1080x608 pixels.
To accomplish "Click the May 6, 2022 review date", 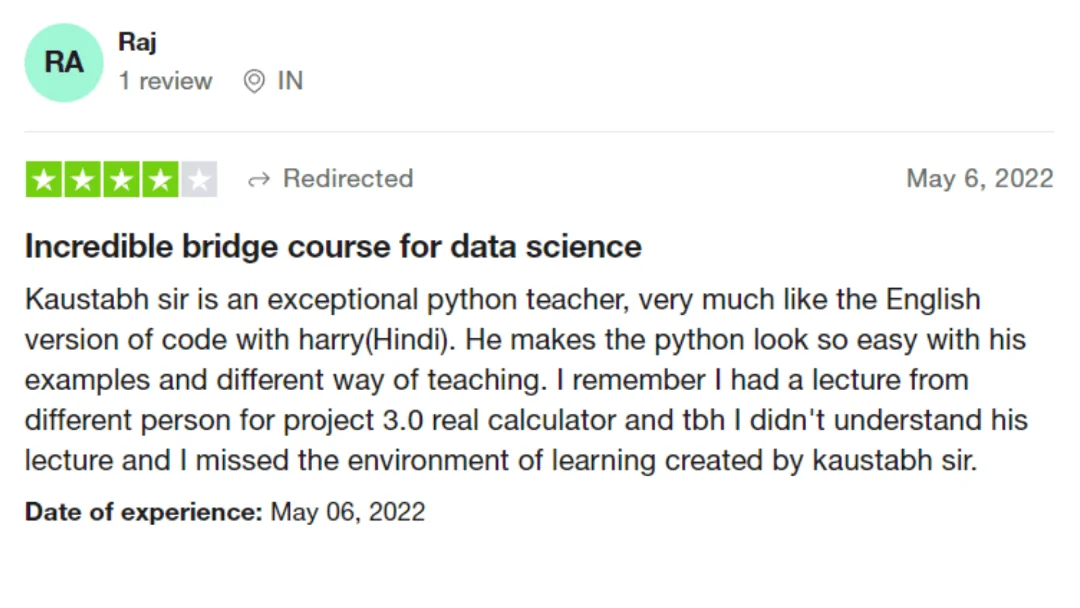I will pyautogui.click(x=979, y=178).
